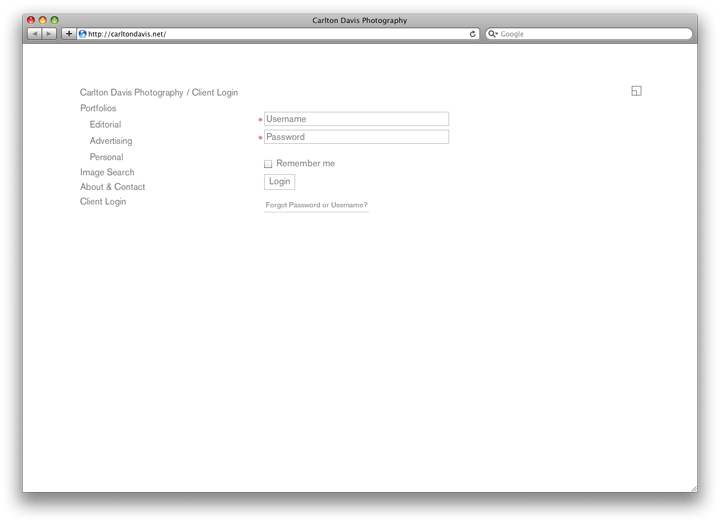
Task: Click the browser back arrow button
Action: (34, 34)
